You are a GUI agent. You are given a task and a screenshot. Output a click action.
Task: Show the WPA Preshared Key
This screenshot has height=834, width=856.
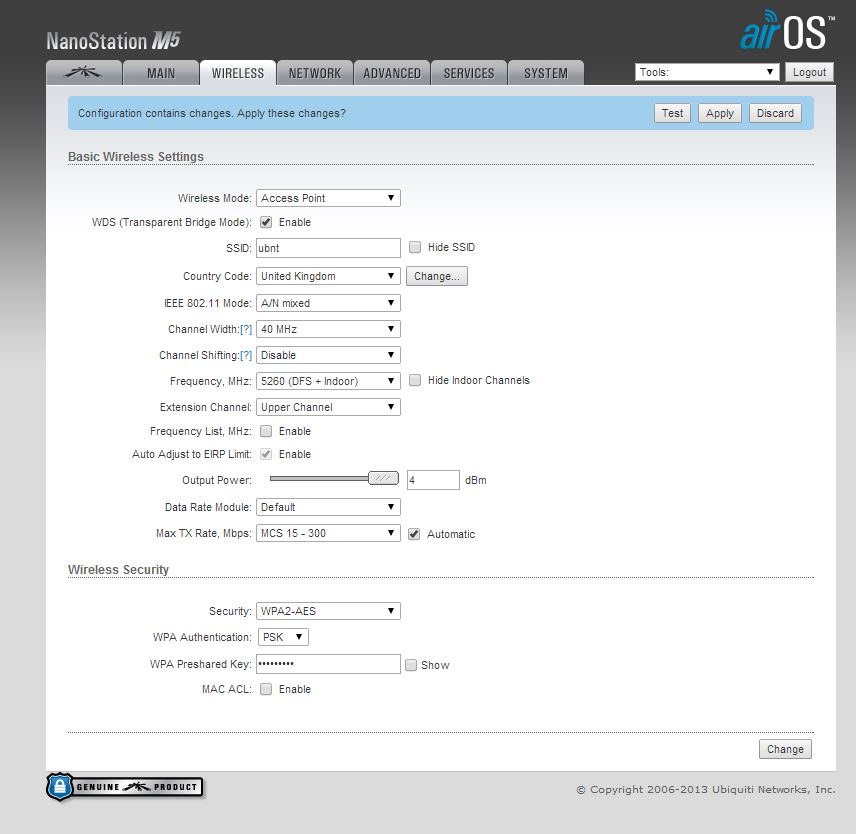[x=411, y=664]
